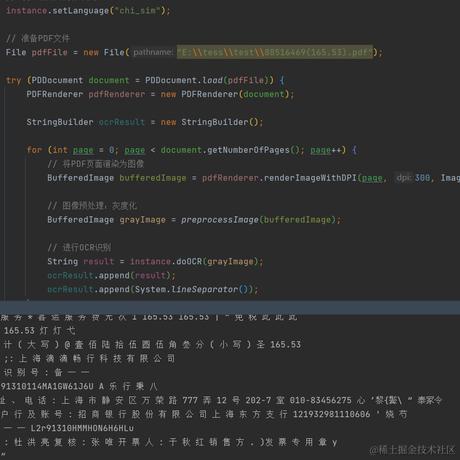Click account number "121932981110606" in console
Viewport: 460px width, 460px height.
pyautogui.click(x=331, y=414)
